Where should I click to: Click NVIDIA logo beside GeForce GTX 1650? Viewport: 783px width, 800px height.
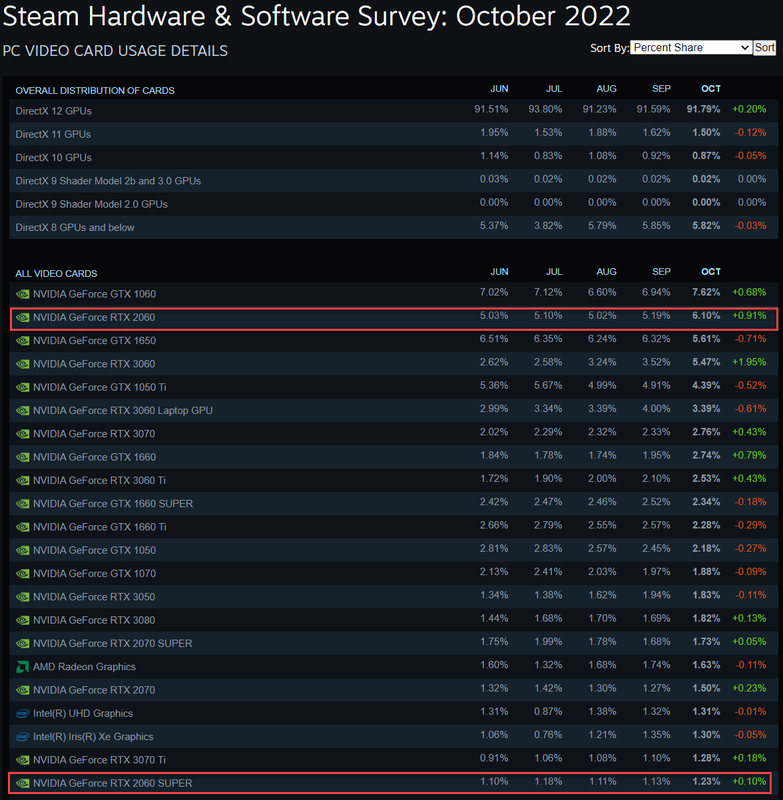[22, 341]
